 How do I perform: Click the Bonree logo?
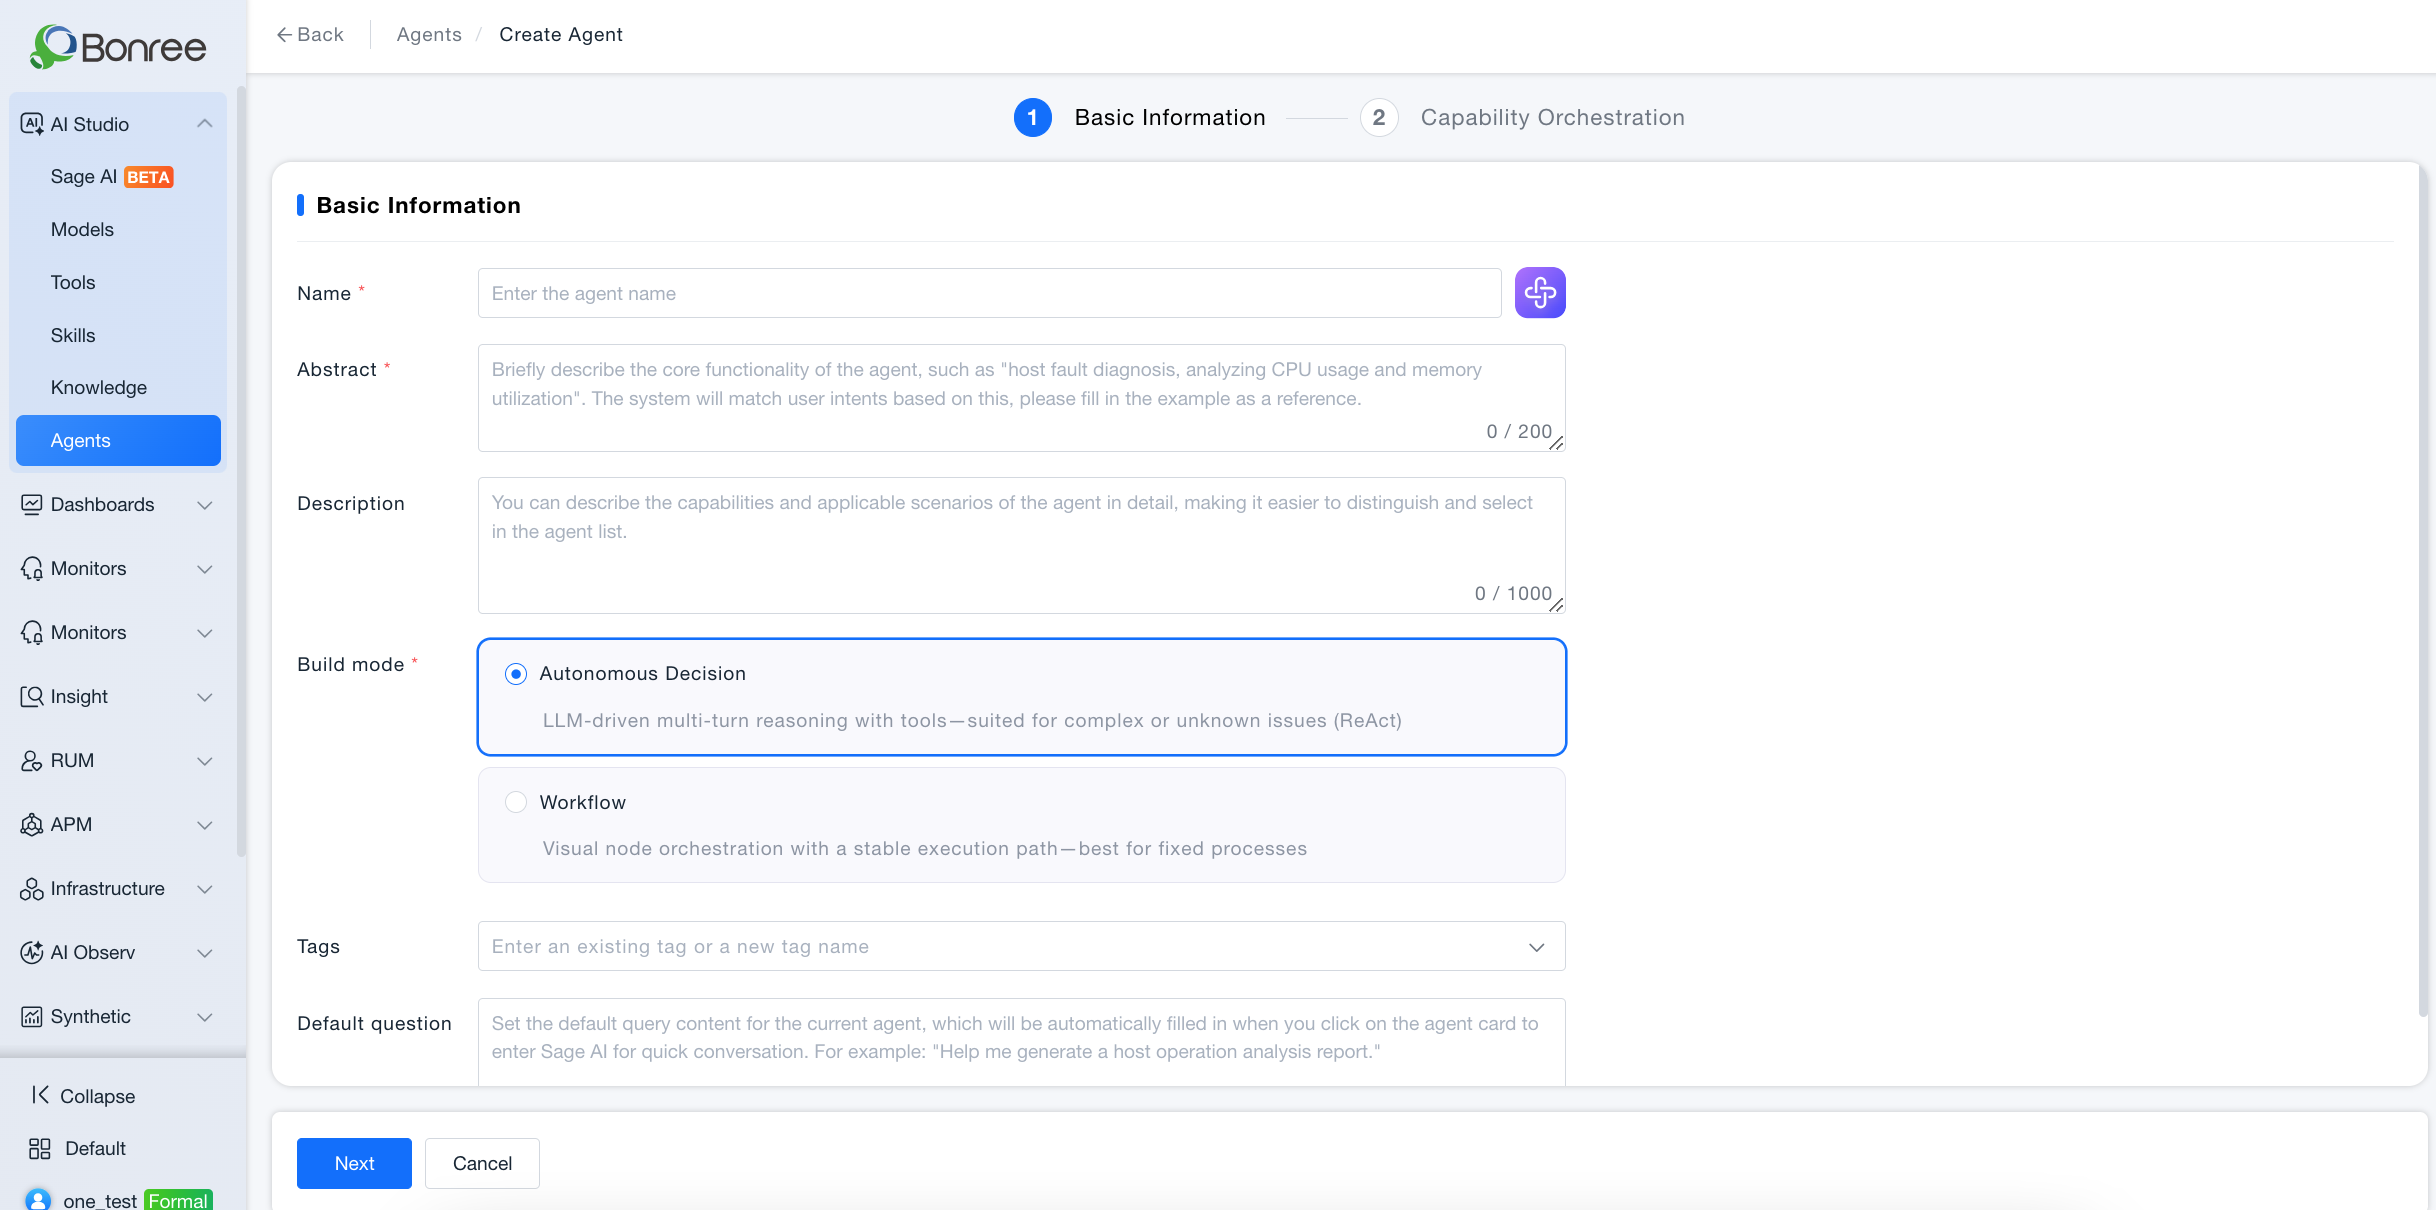118,47
